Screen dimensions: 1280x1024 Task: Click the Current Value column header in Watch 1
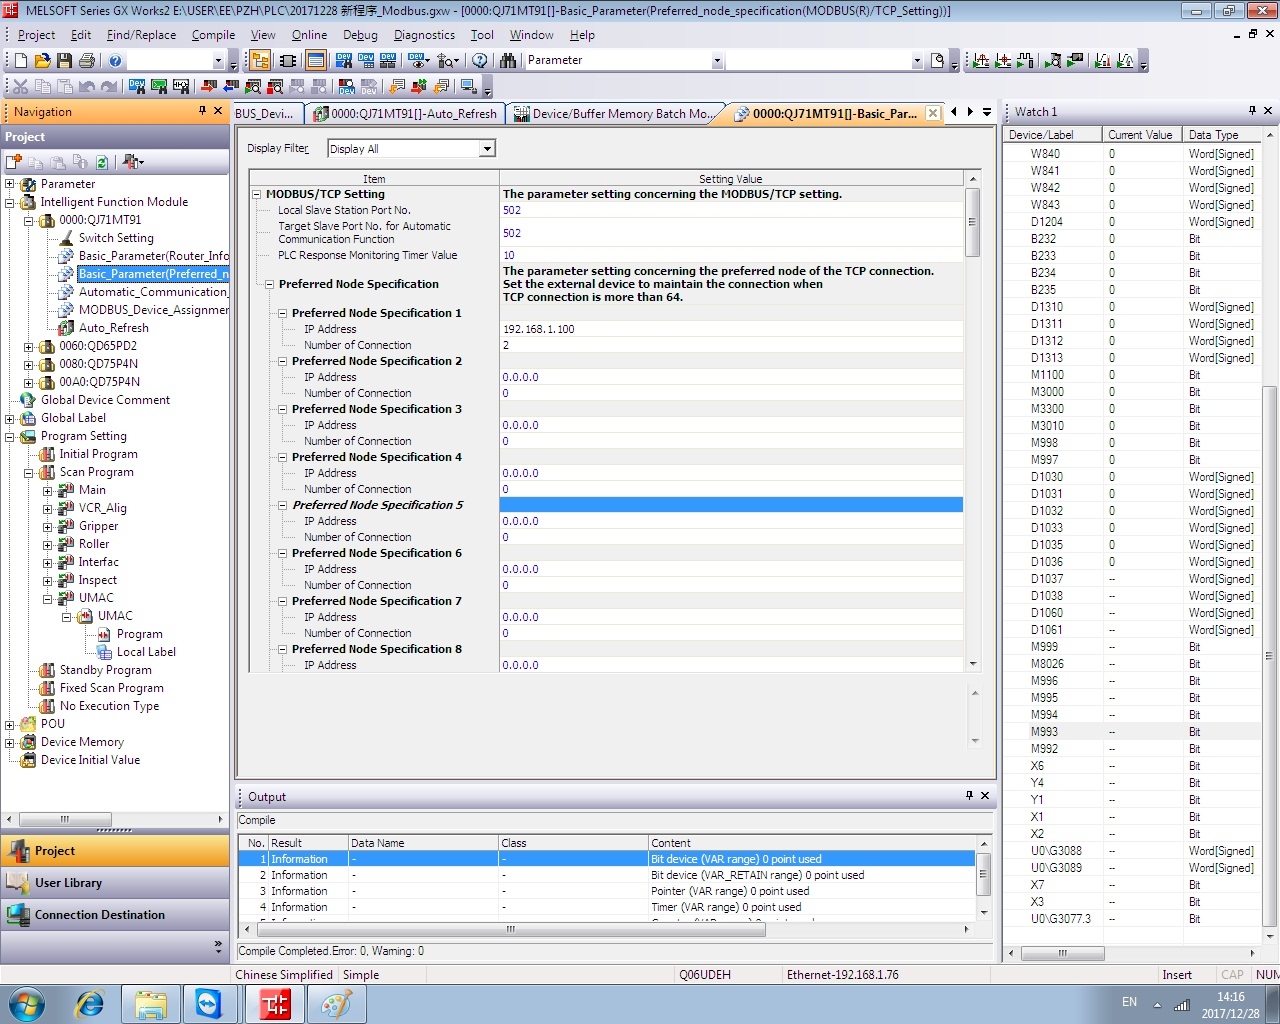[1142, 135]
